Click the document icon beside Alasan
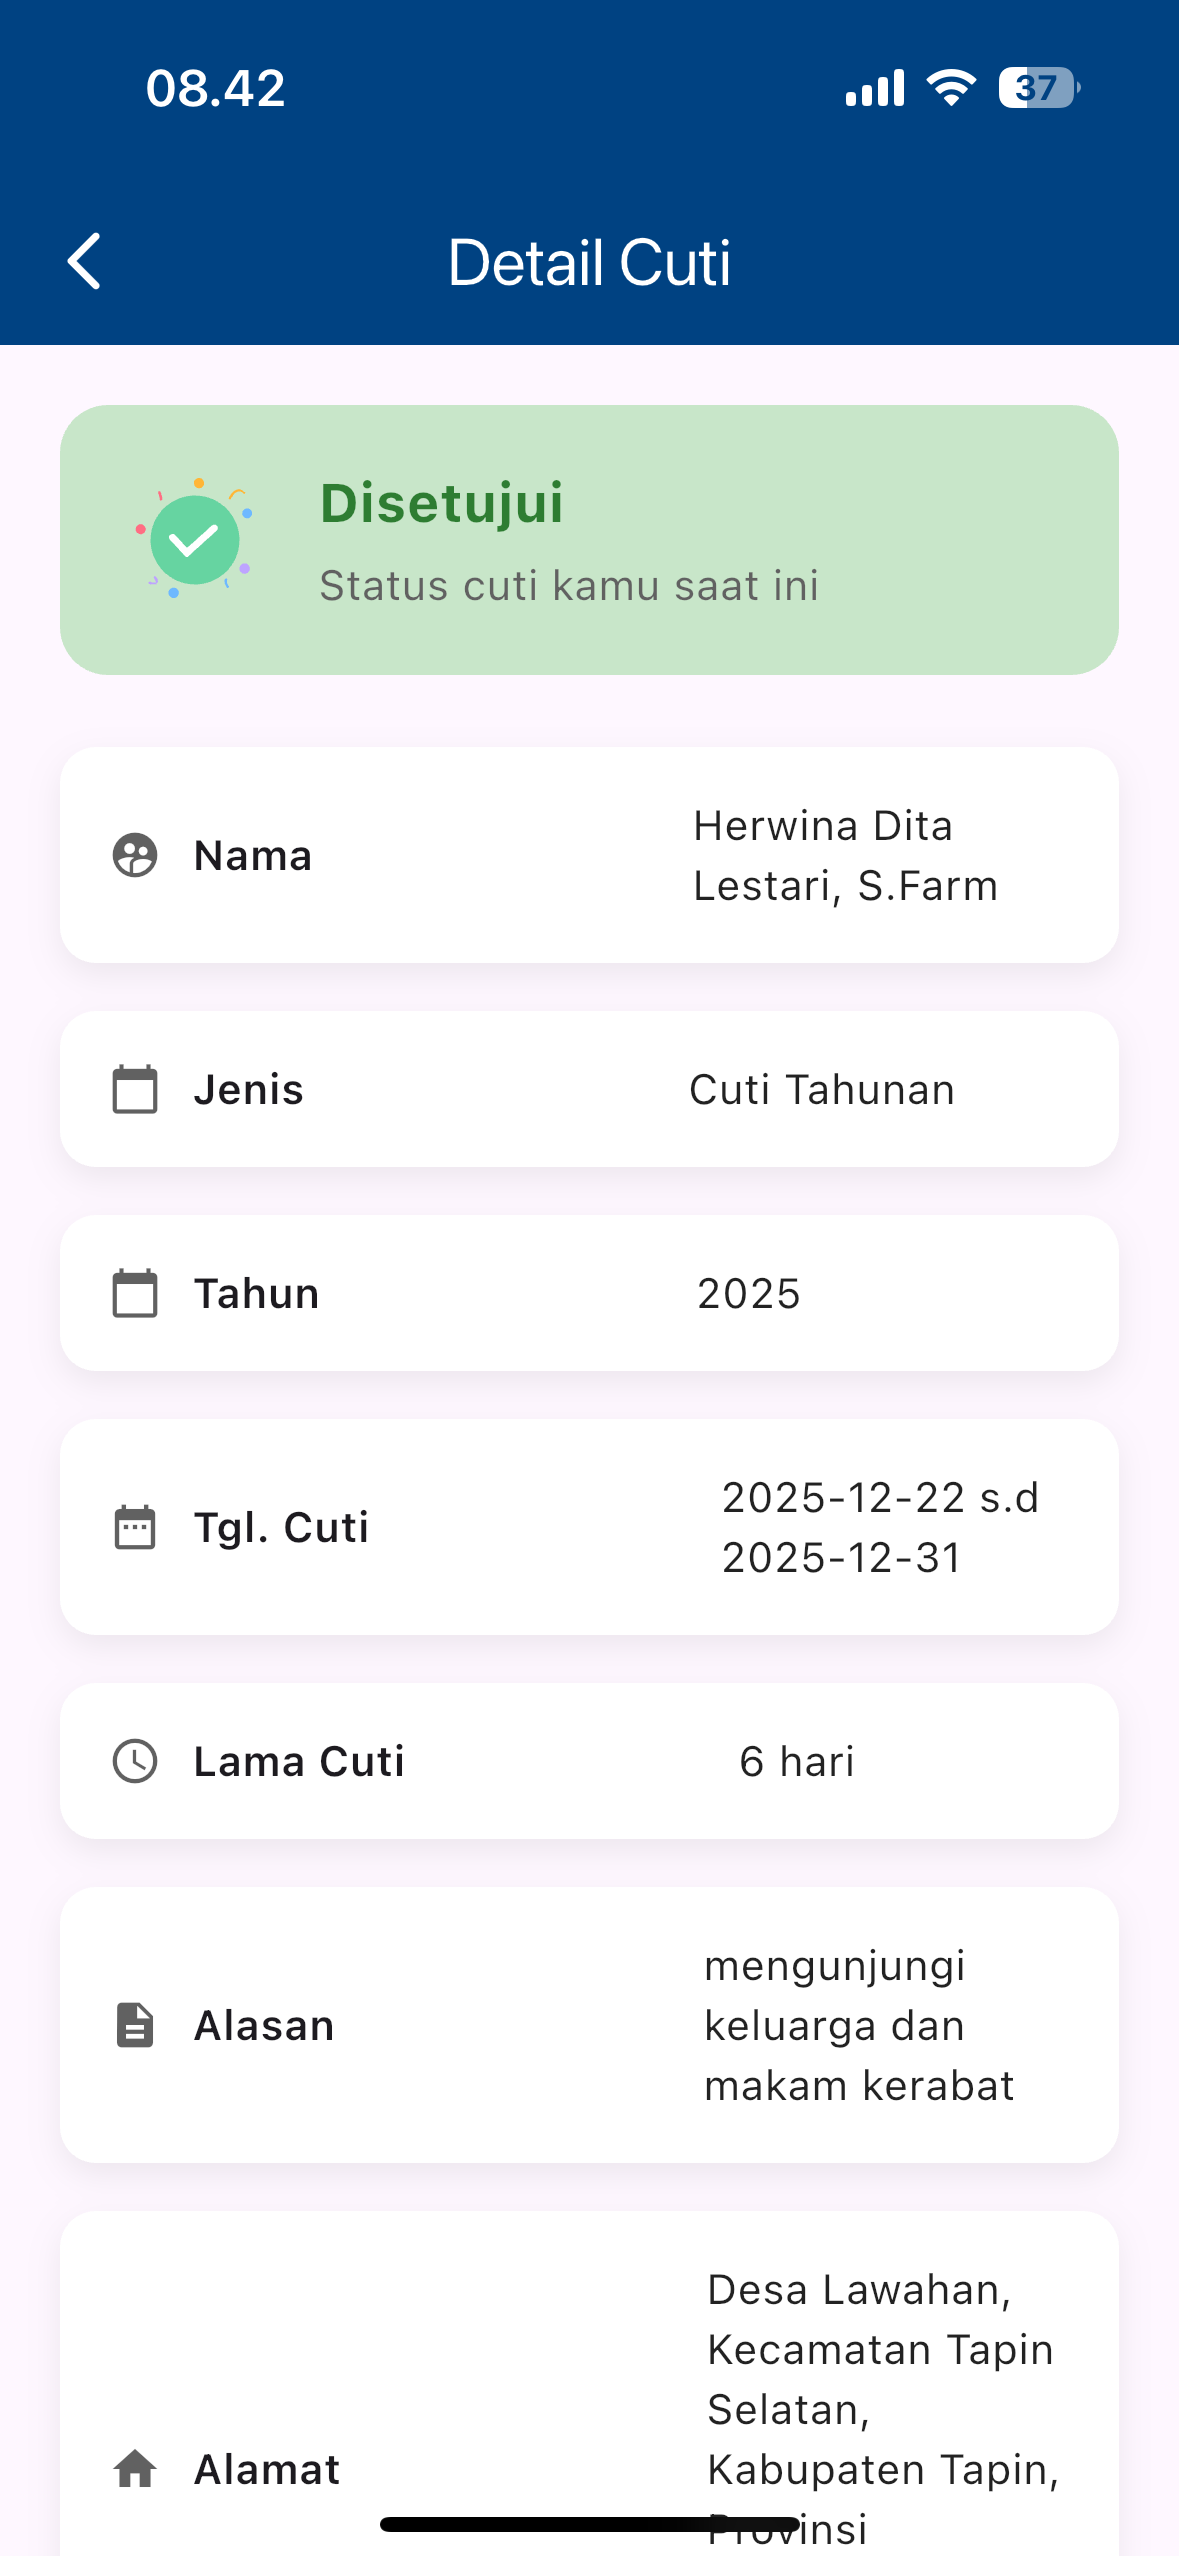 coord(135,2025)
